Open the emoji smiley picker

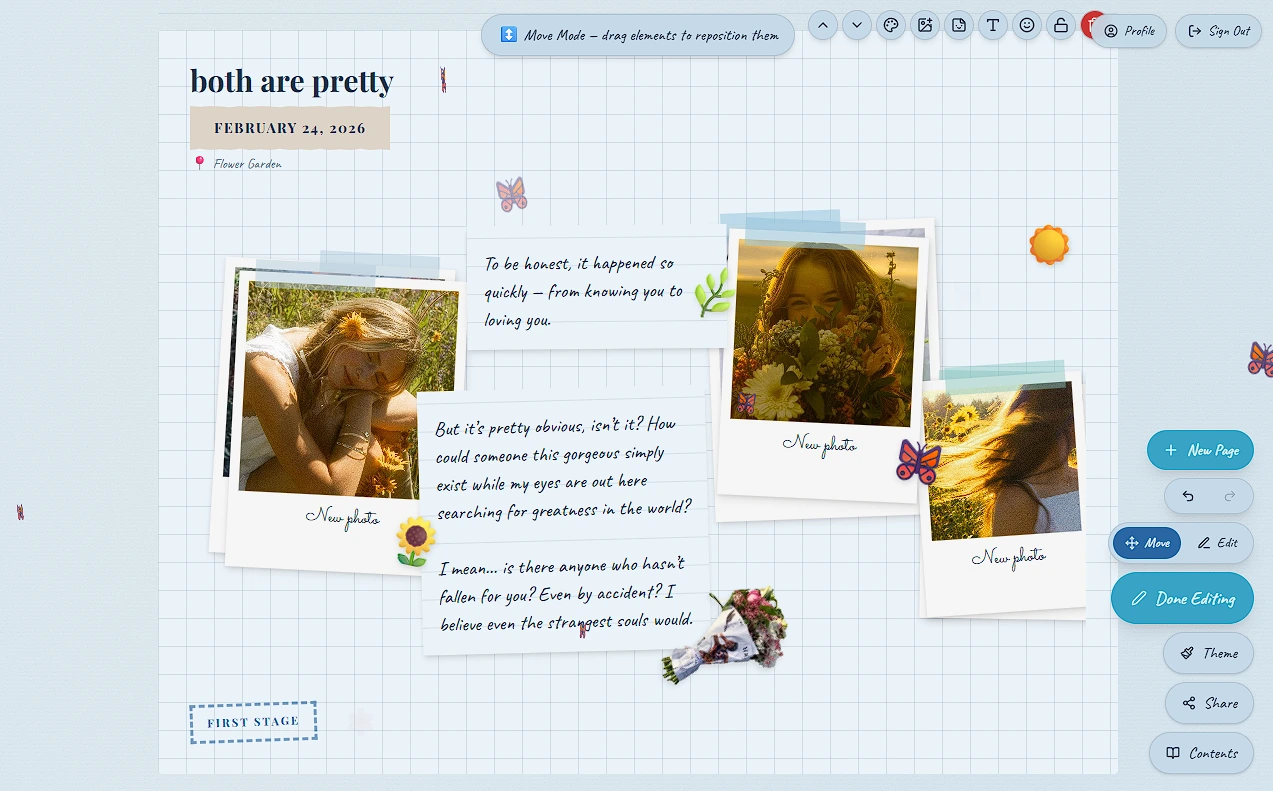pyautogui.click(x=1027, y=25)
